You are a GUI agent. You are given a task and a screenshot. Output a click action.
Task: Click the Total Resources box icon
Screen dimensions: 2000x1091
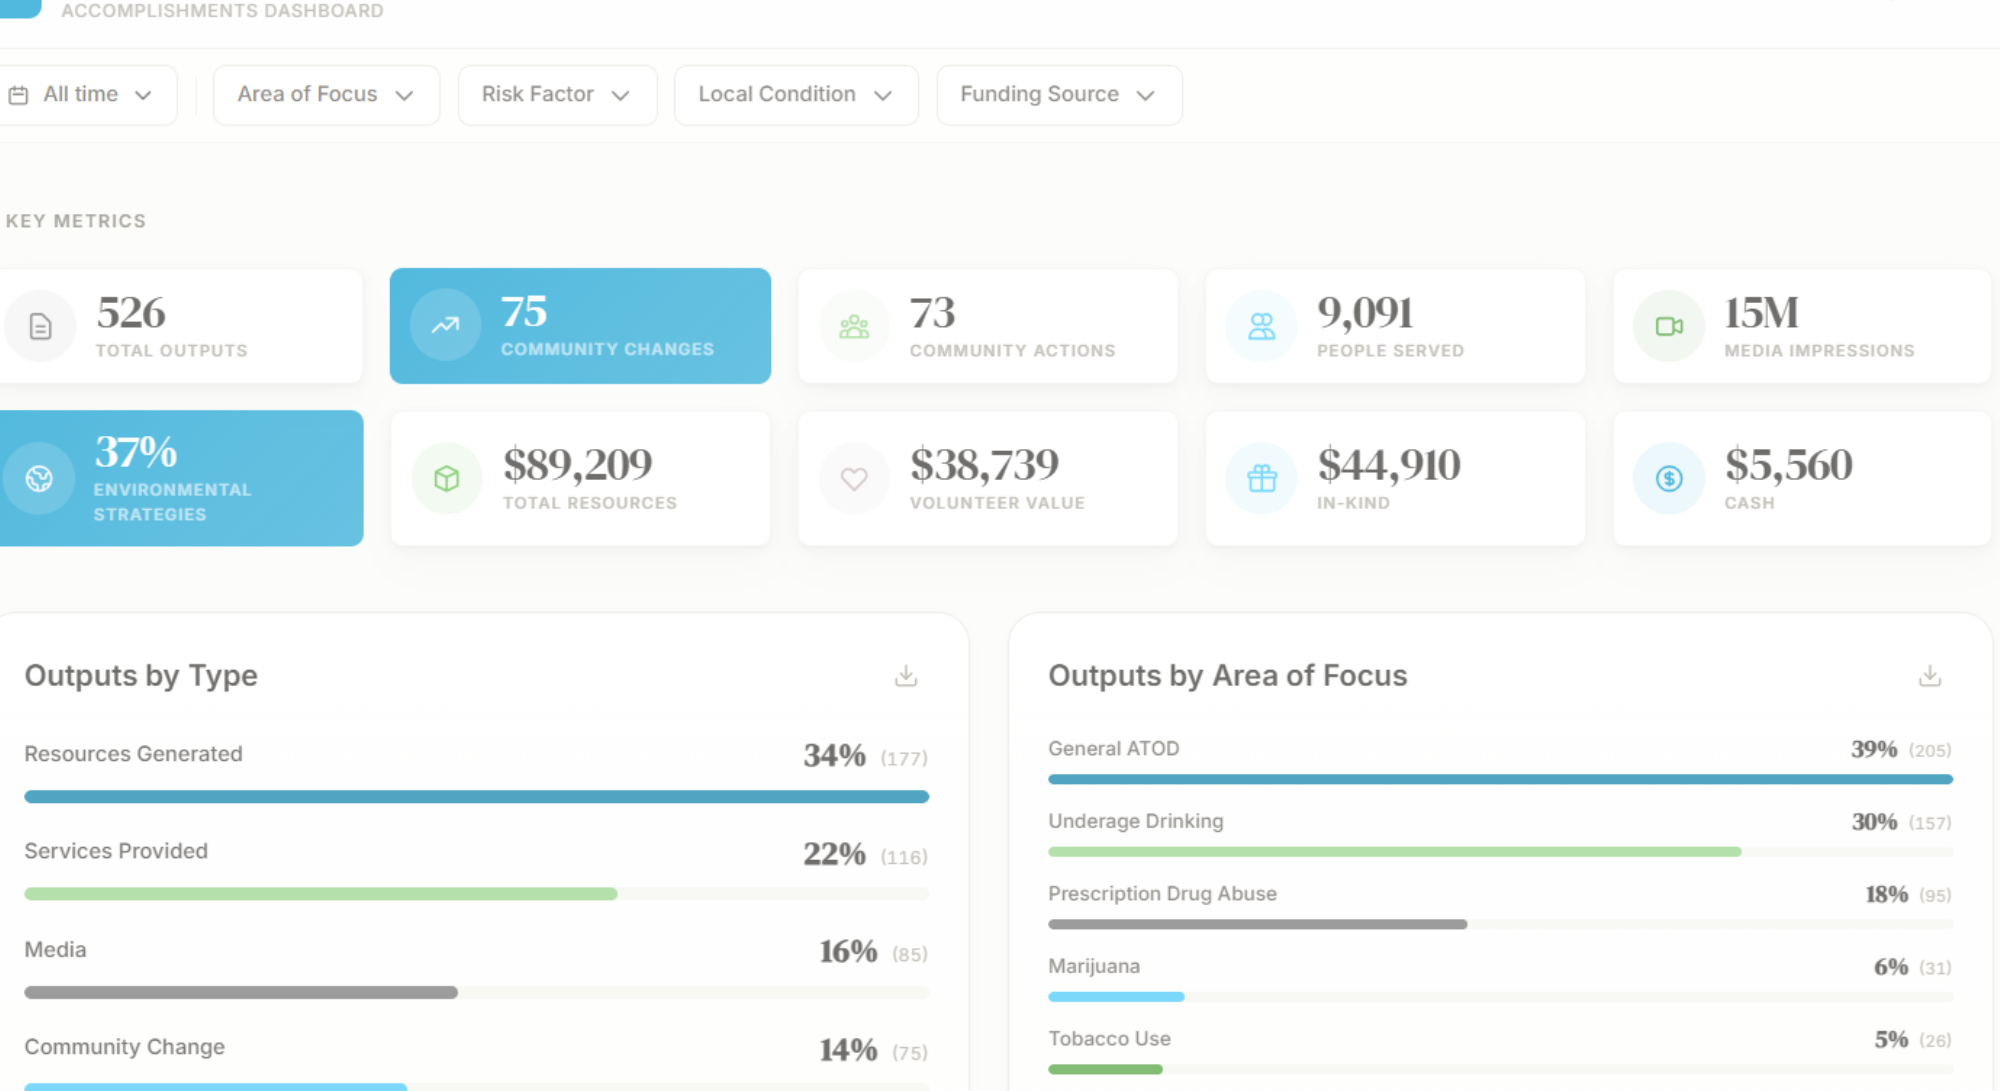click(447, 479)
